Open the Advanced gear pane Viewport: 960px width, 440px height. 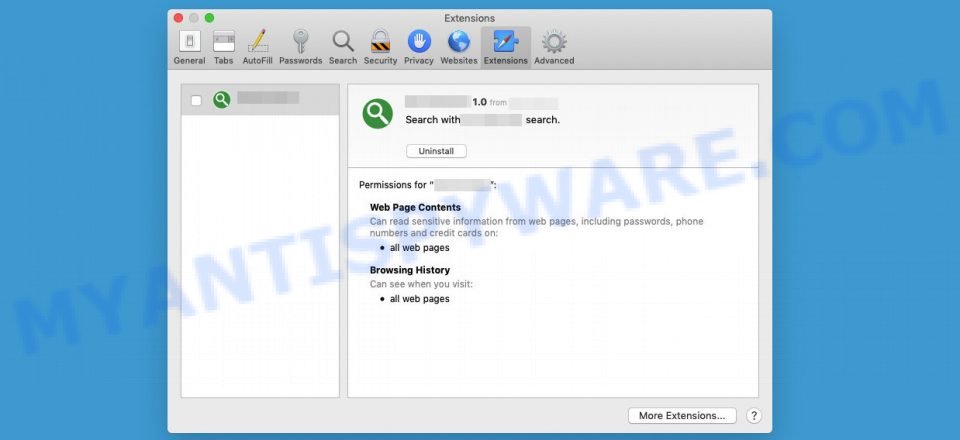[x=554, y=48]
